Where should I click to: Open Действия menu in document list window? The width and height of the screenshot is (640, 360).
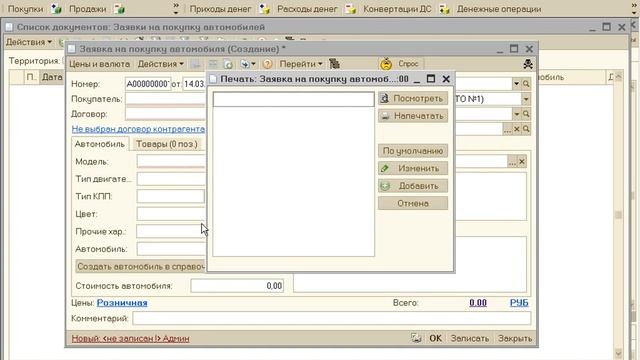29,42
